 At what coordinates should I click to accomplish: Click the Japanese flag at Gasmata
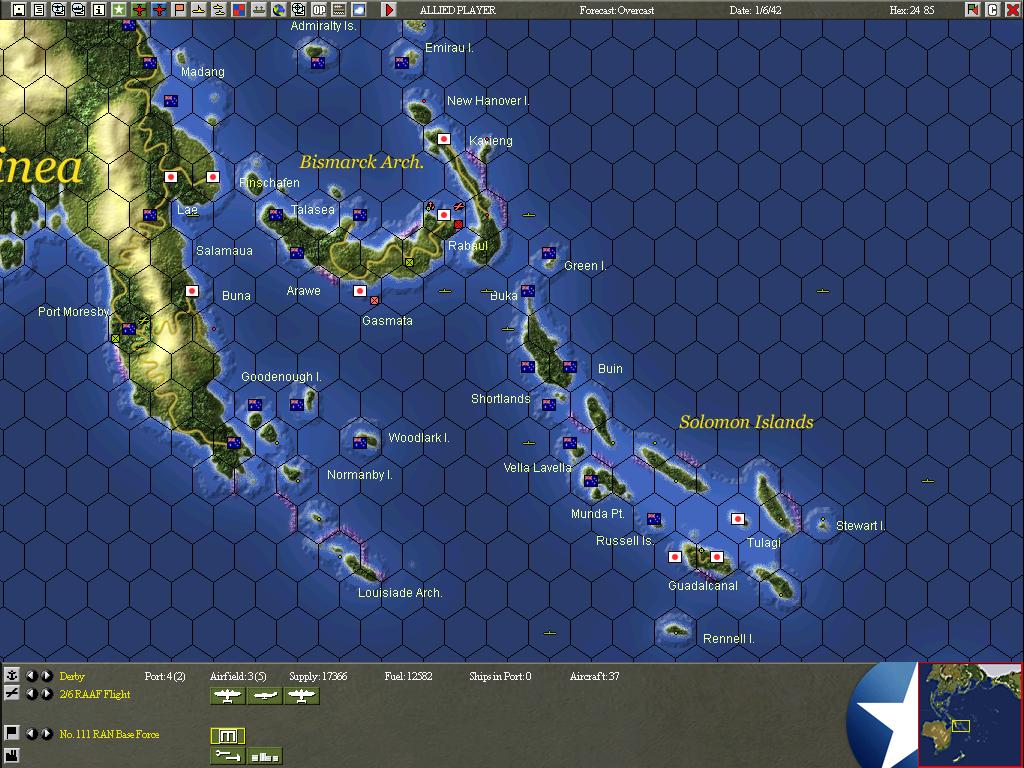[x=360, y=291]
